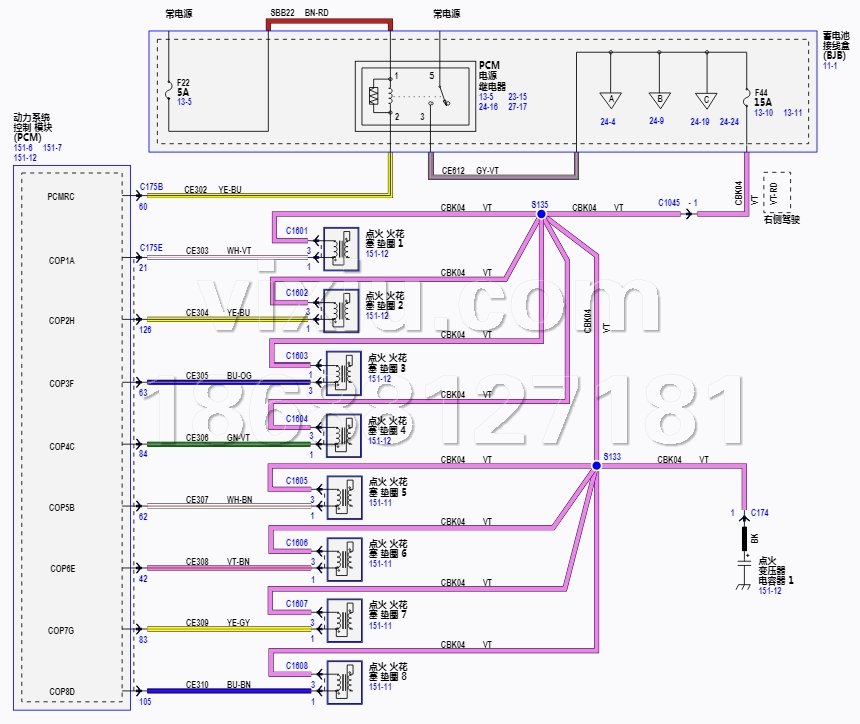Screen dimensions: 860x724
Task: Click the PCMRC pin label
Action: tap(61, 197)
